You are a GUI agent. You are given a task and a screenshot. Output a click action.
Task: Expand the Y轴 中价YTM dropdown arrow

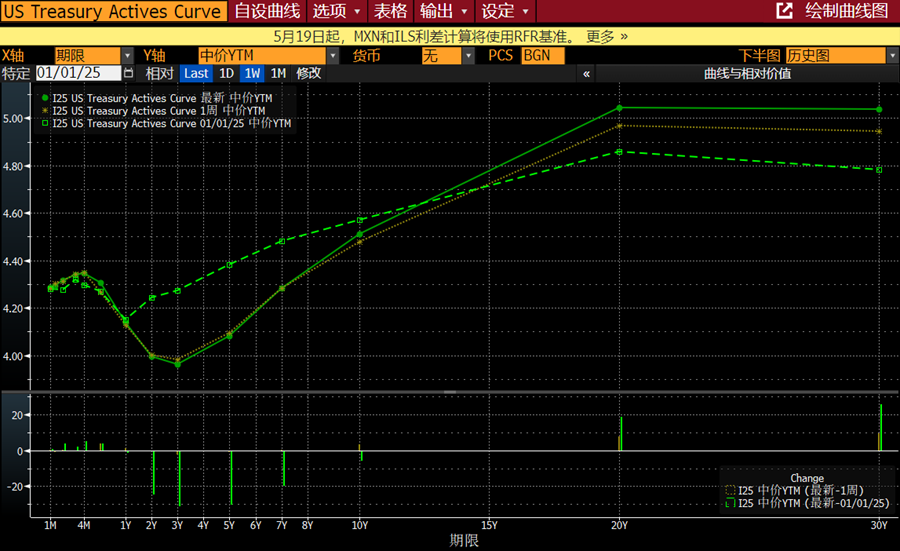pos(333,56)
